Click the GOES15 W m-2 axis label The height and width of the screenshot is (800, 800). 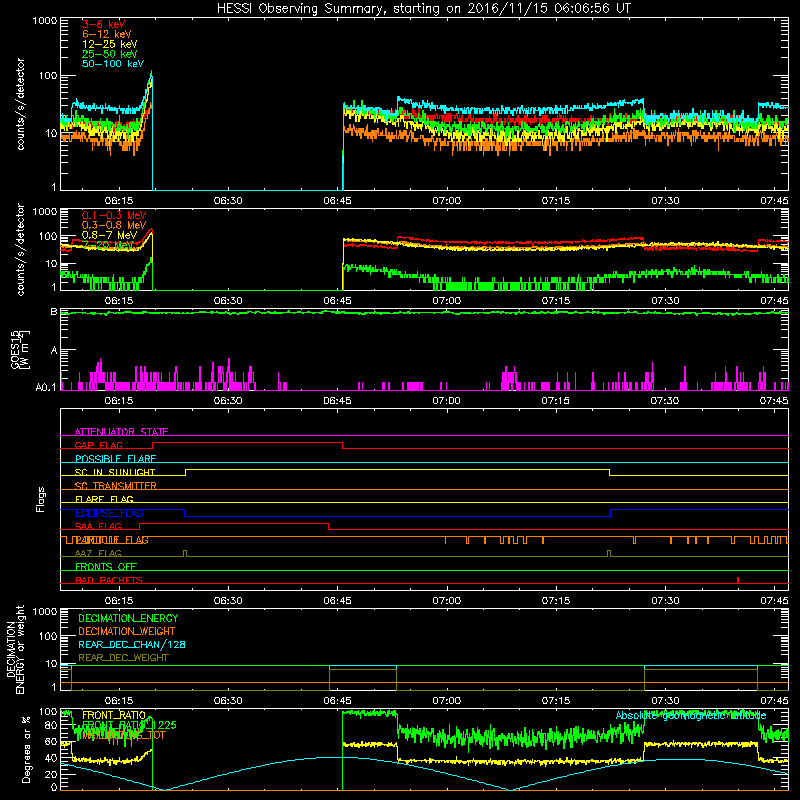[20, 350]
